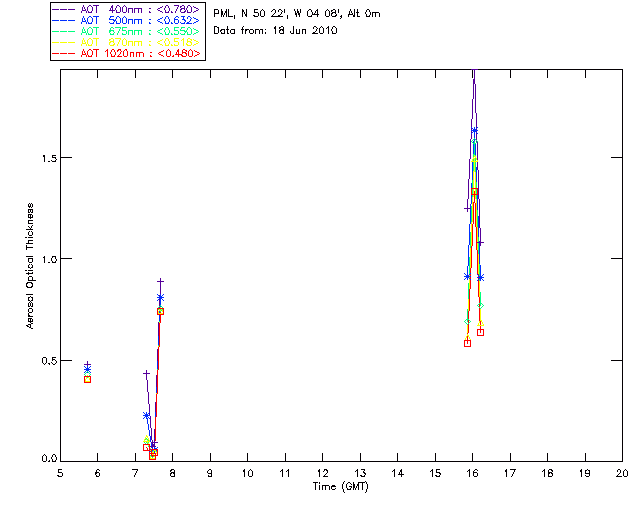Click the purple dashed line sample in legend

[x=64, y=9]
